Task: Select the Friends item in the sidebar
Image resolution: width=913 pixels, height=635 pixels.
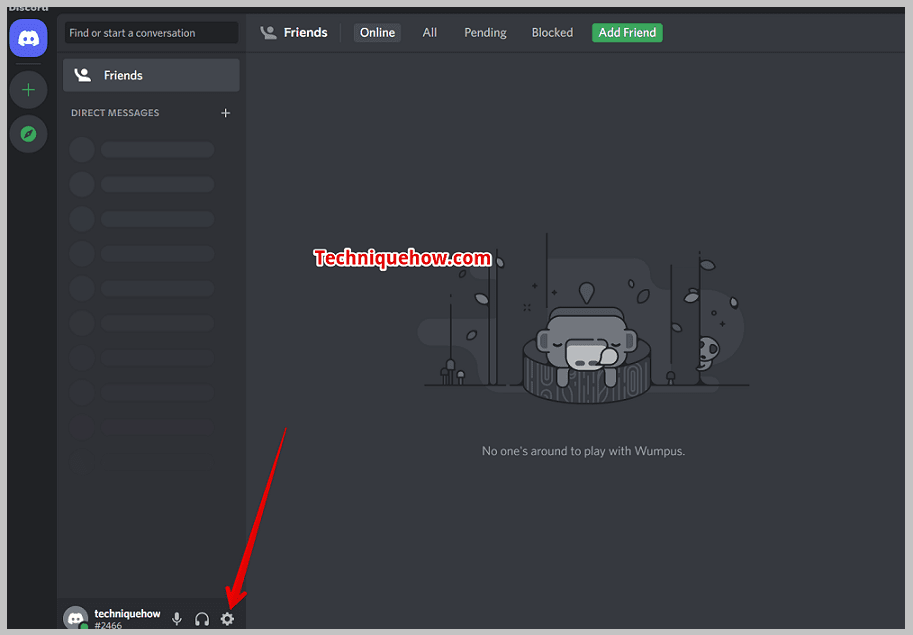Action: pyautogui.click(x=151, y=75)
